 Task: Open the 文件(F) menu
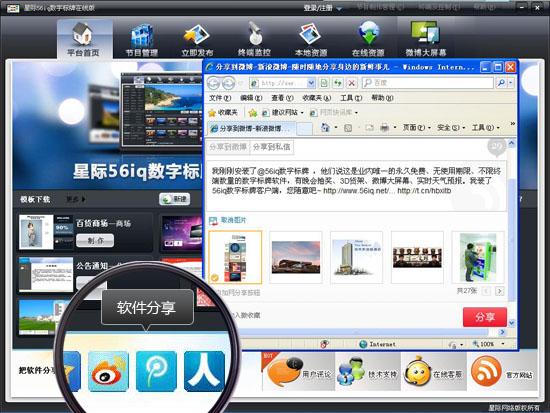220,98
